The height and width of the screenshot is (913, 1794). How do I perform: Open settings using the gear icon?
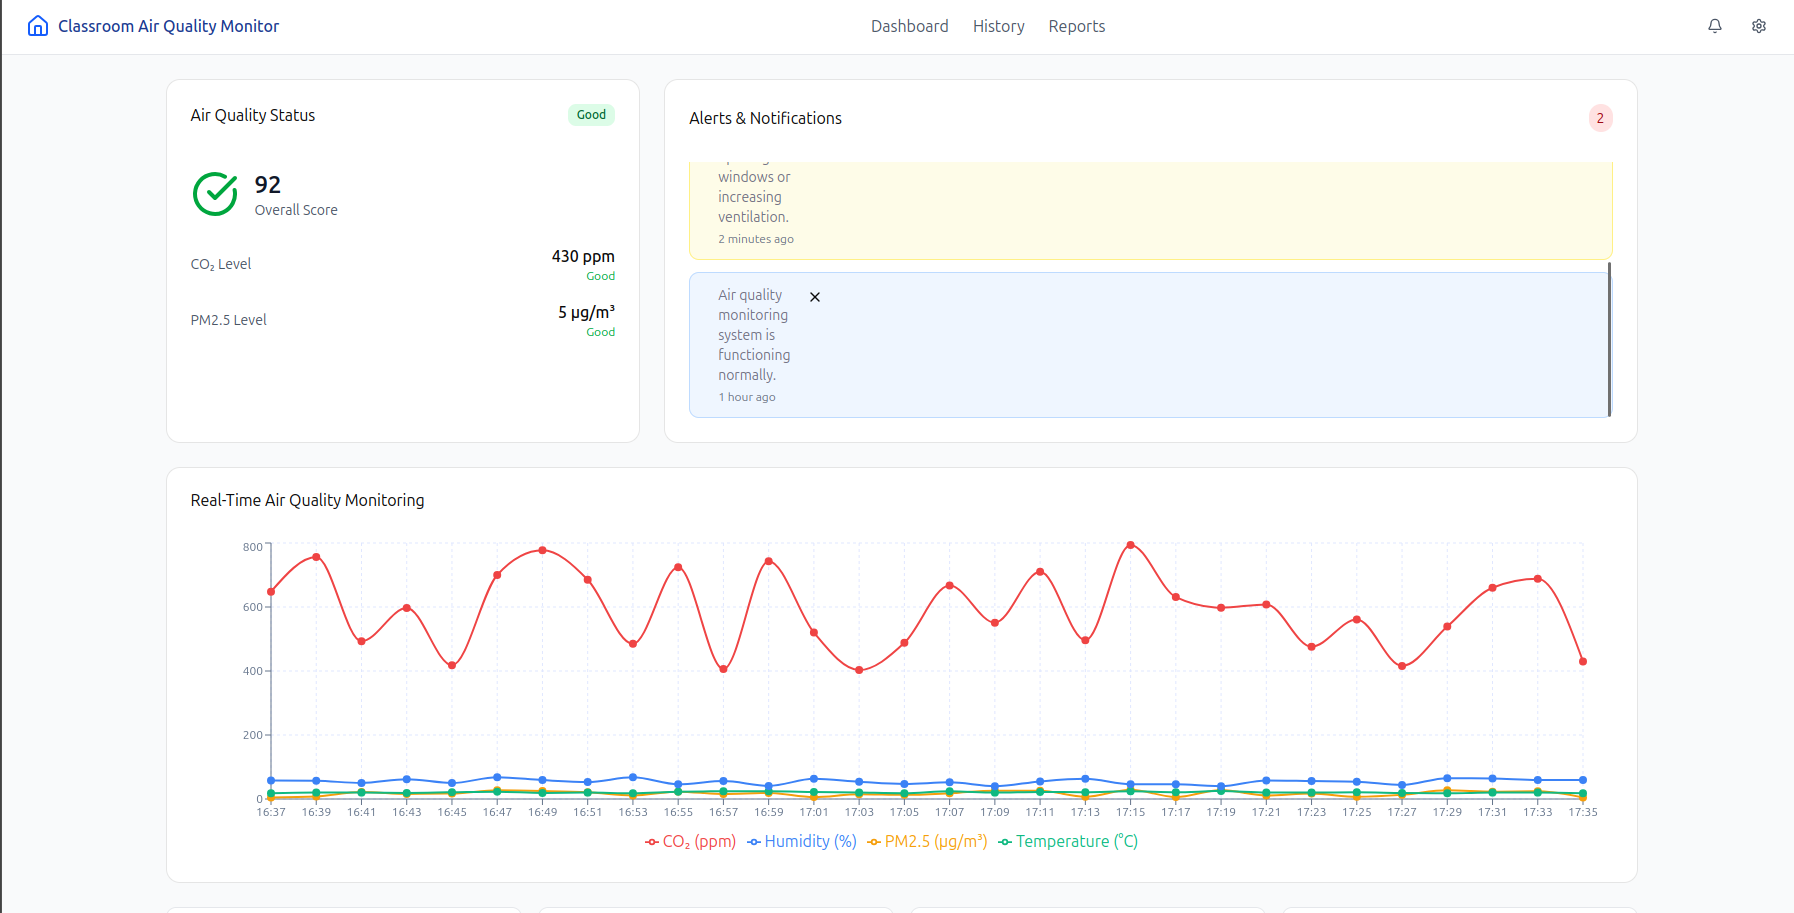[x=1758, y=25]
